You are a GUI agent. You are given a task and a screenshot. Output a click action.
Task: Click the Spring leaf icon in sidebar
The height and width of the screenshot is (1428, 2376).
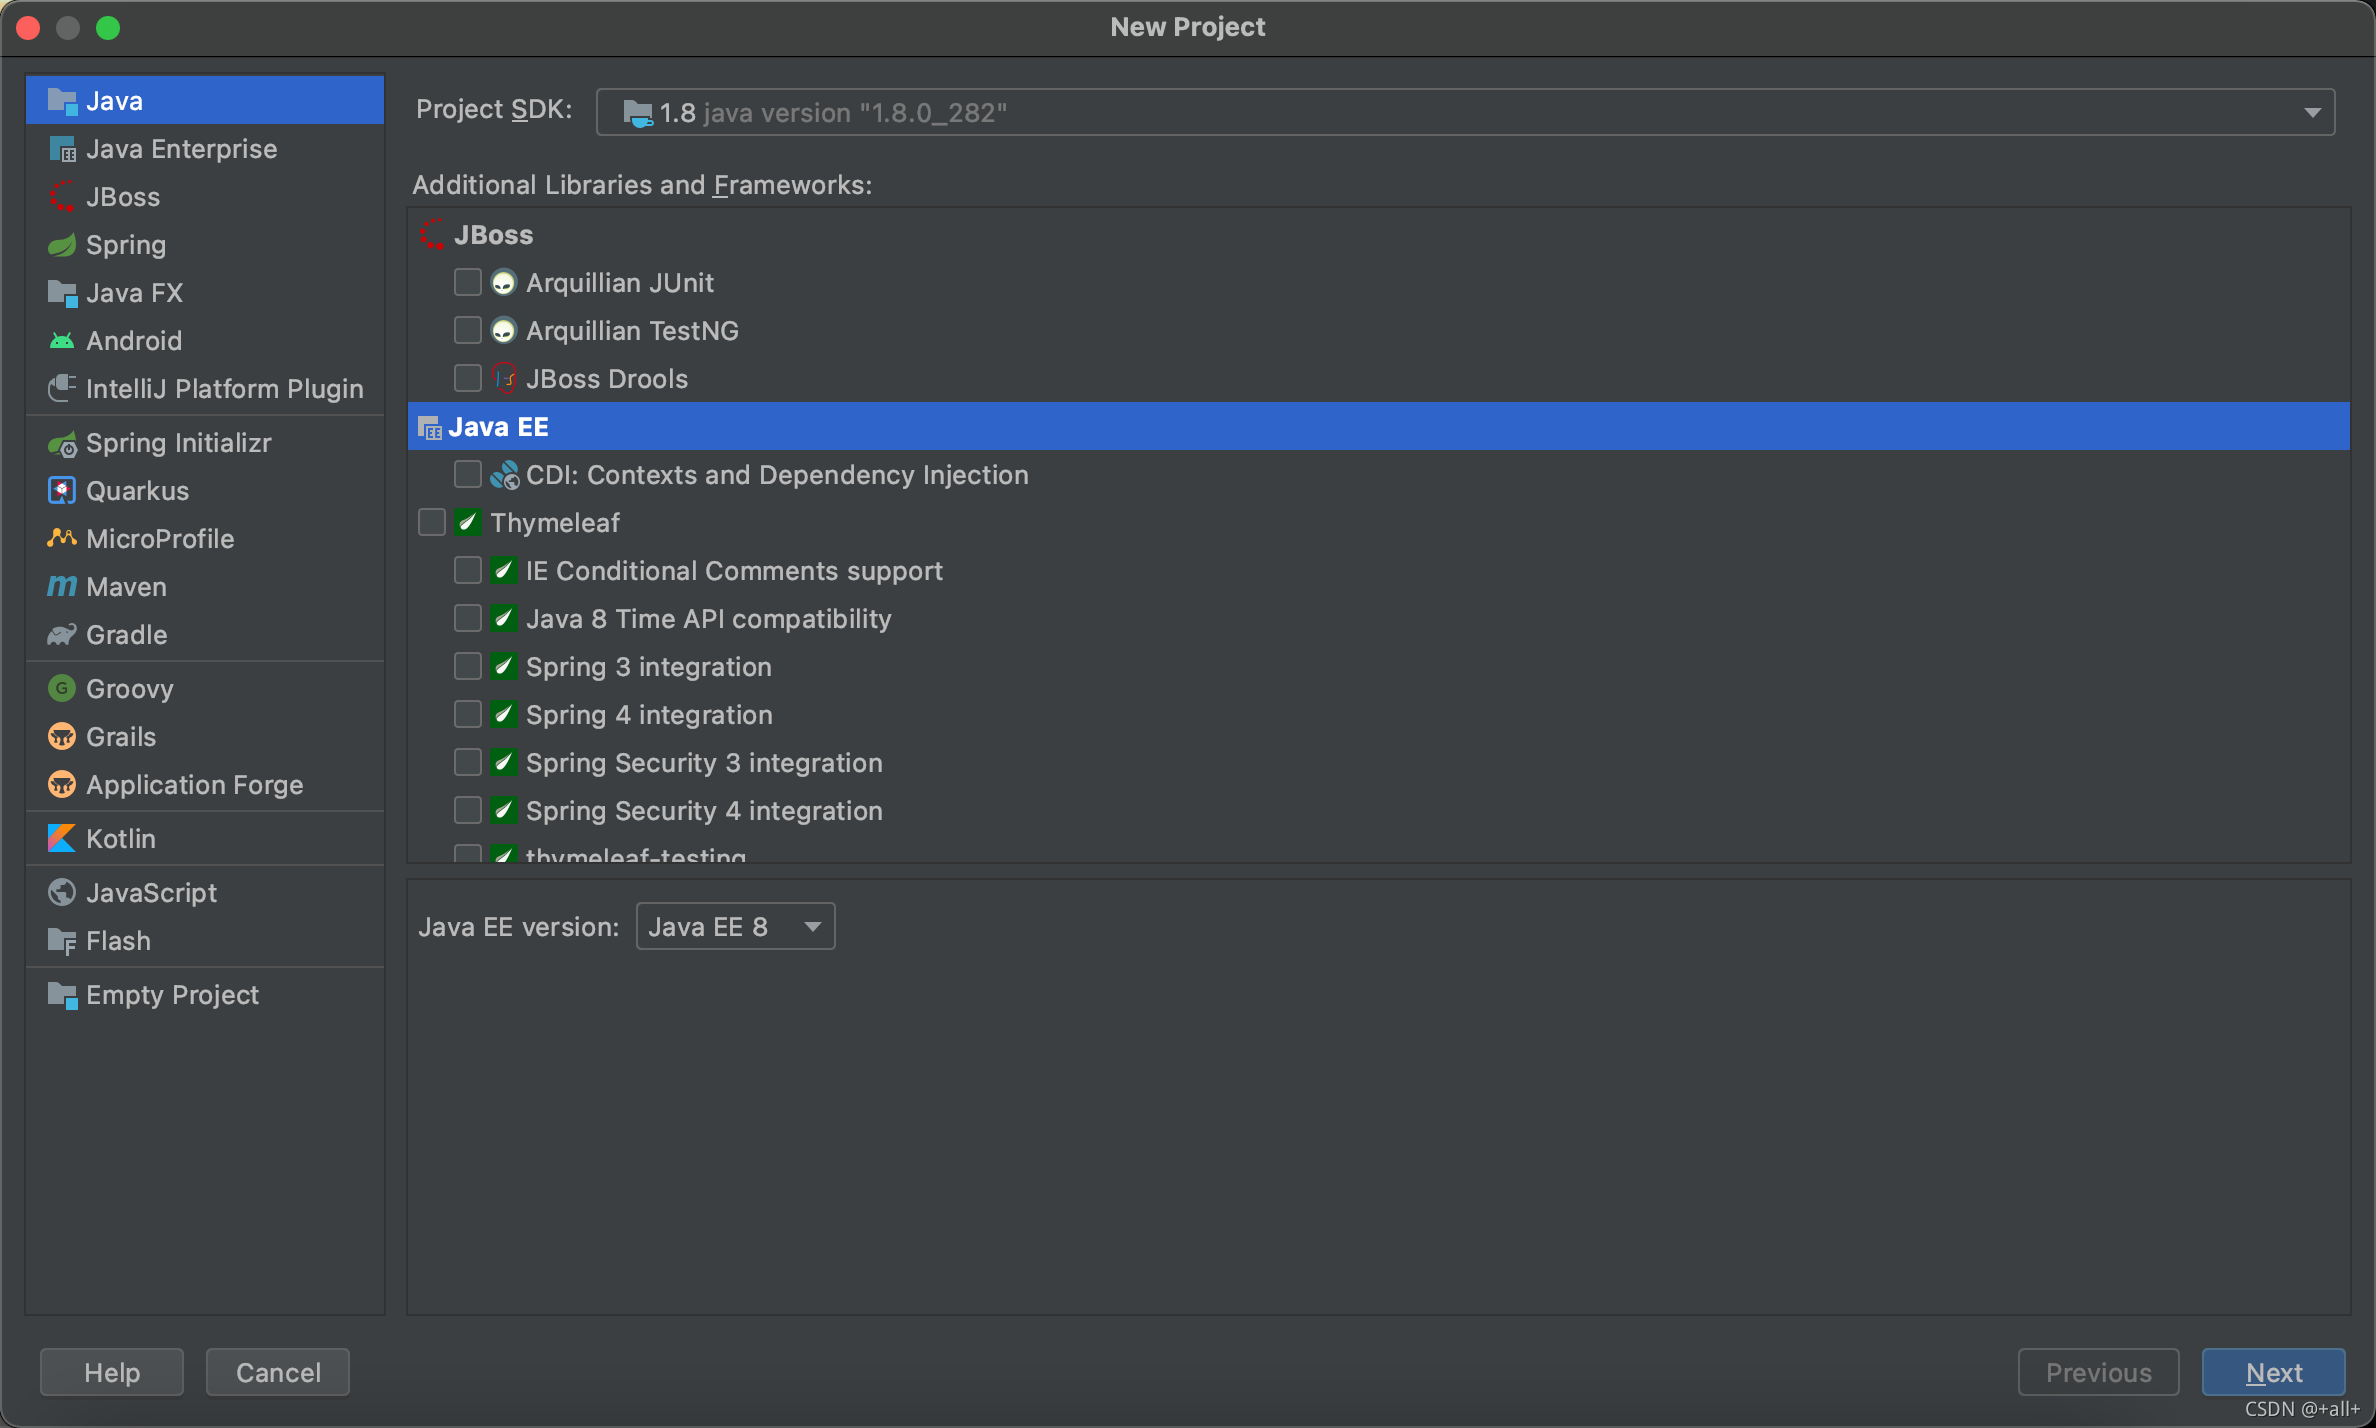[62, 245]
